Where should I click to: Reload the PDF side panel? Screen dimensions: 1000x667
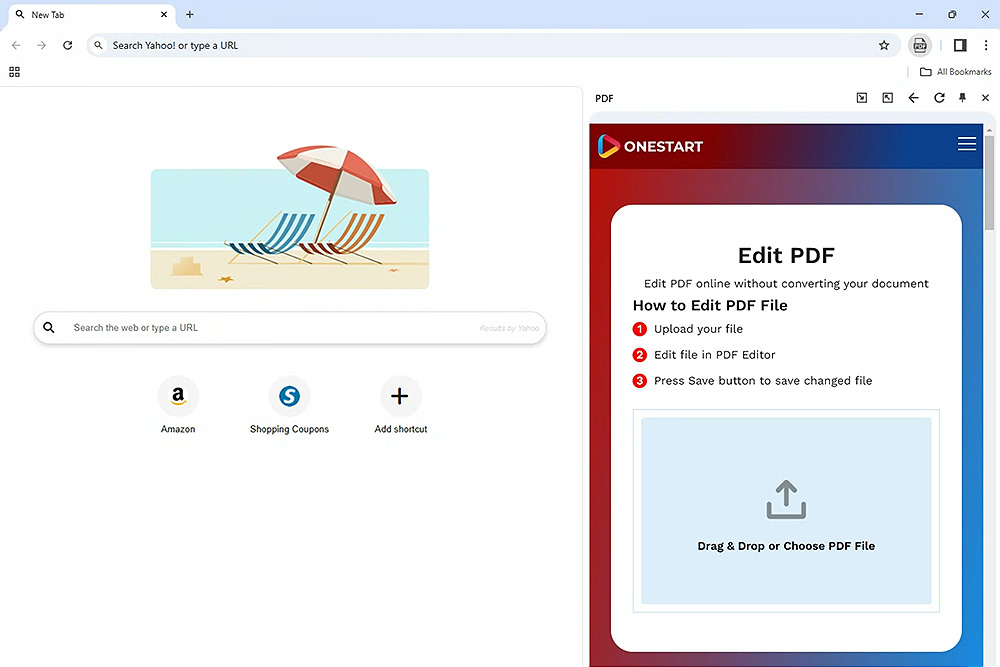pyautogui.click(x=939, y=98)
